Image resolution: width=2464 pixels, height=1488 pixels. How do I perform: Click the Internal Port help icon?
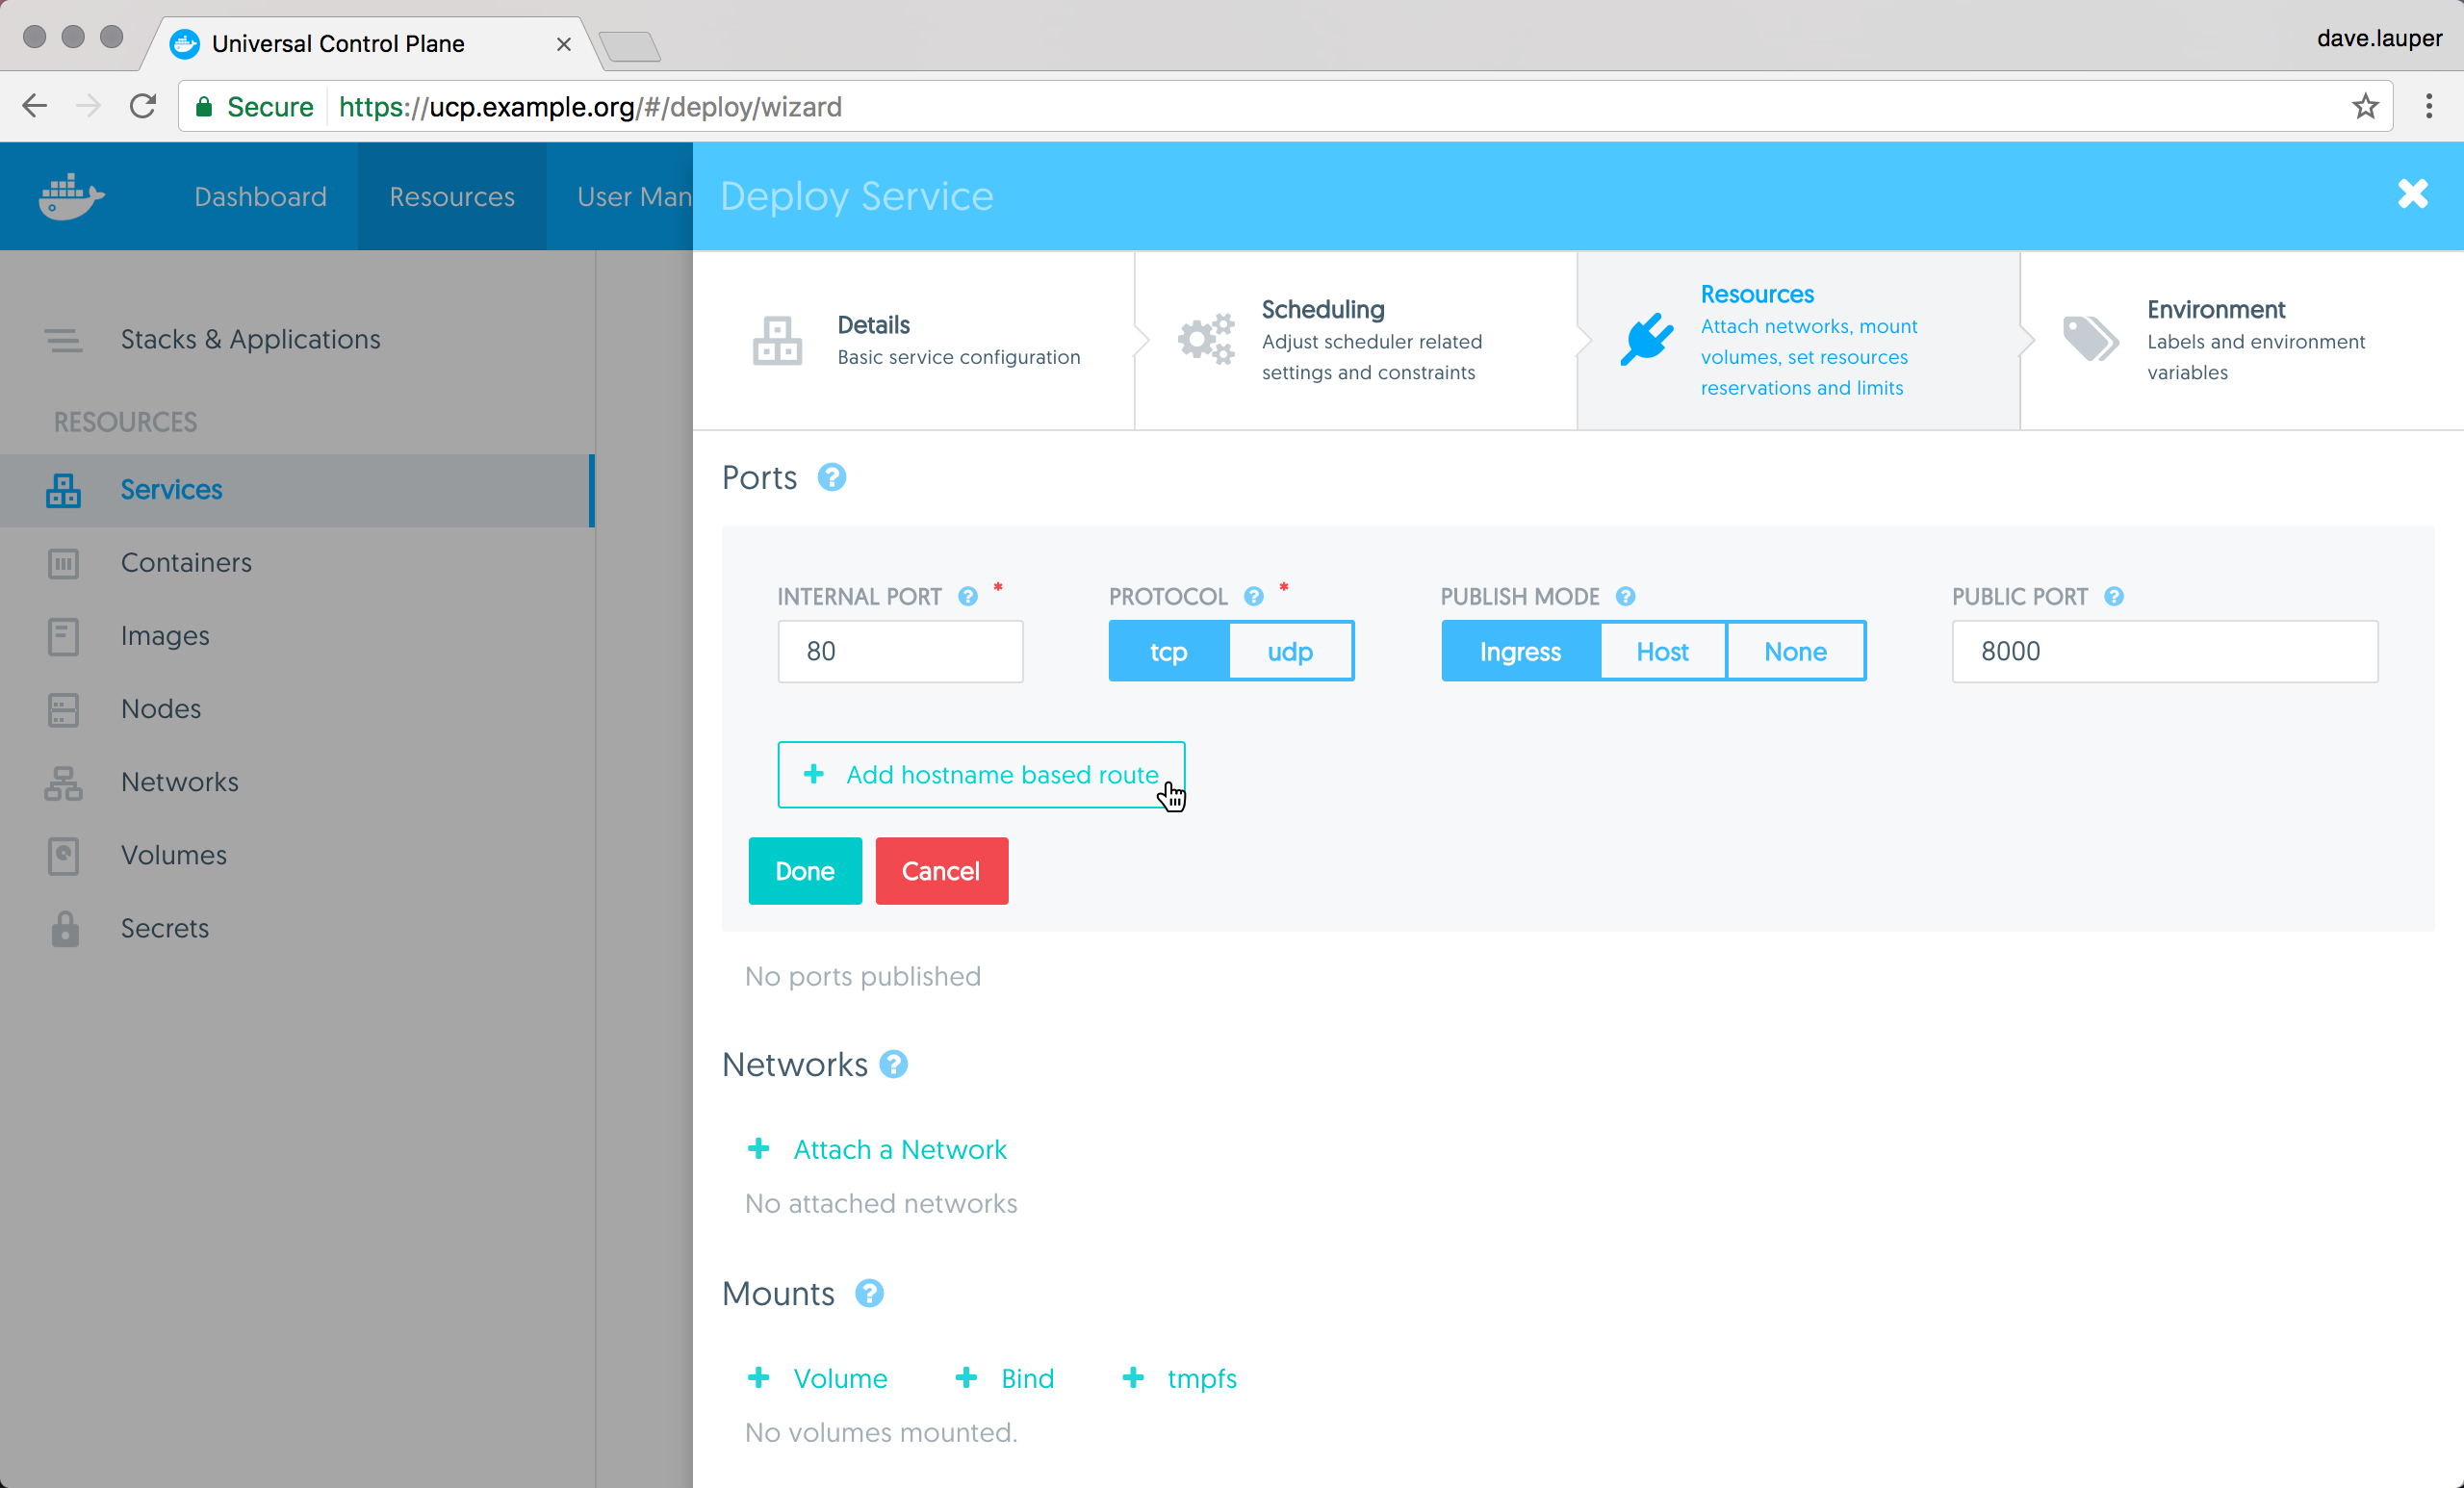point(967,597)
